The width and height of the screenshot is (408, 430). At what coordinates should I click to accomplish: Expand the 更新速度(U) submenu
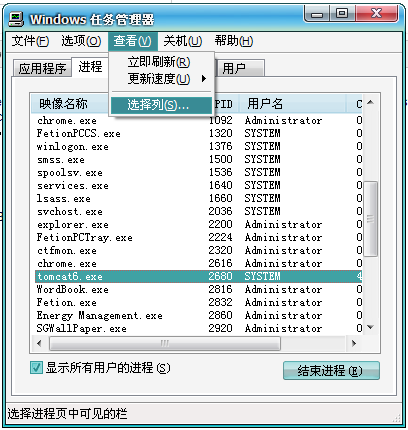click(x=161, y=79)
